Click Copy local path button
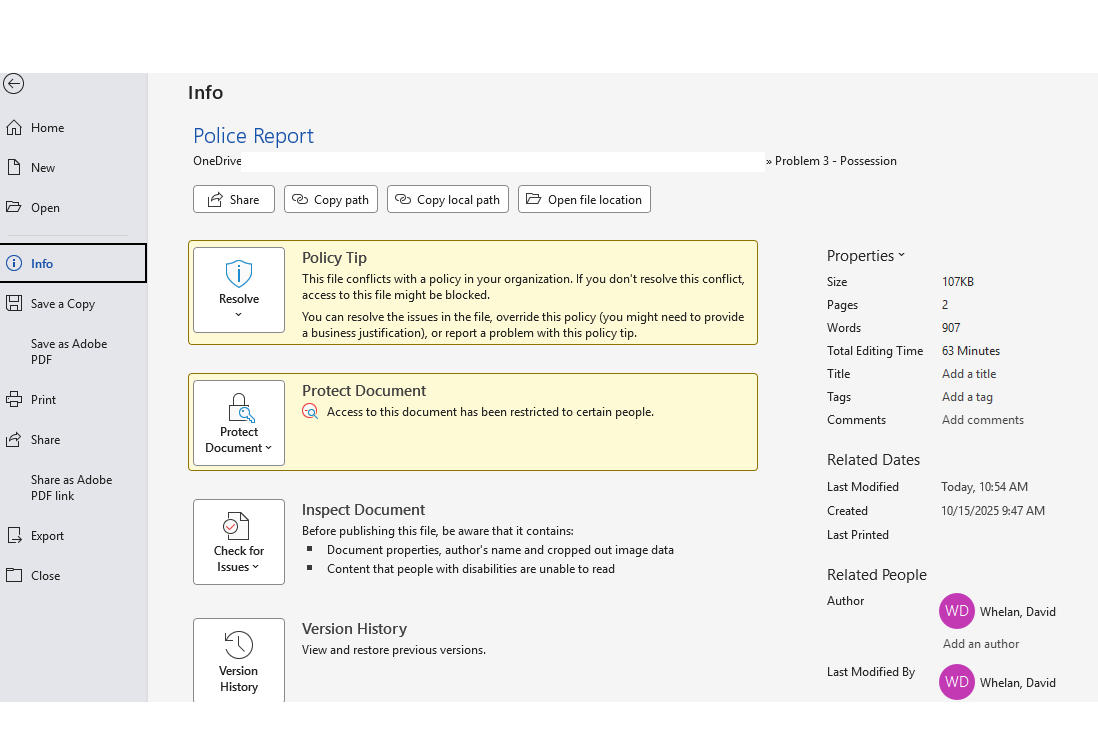Viewport: 1098px width, 756px height. [447, 200]
